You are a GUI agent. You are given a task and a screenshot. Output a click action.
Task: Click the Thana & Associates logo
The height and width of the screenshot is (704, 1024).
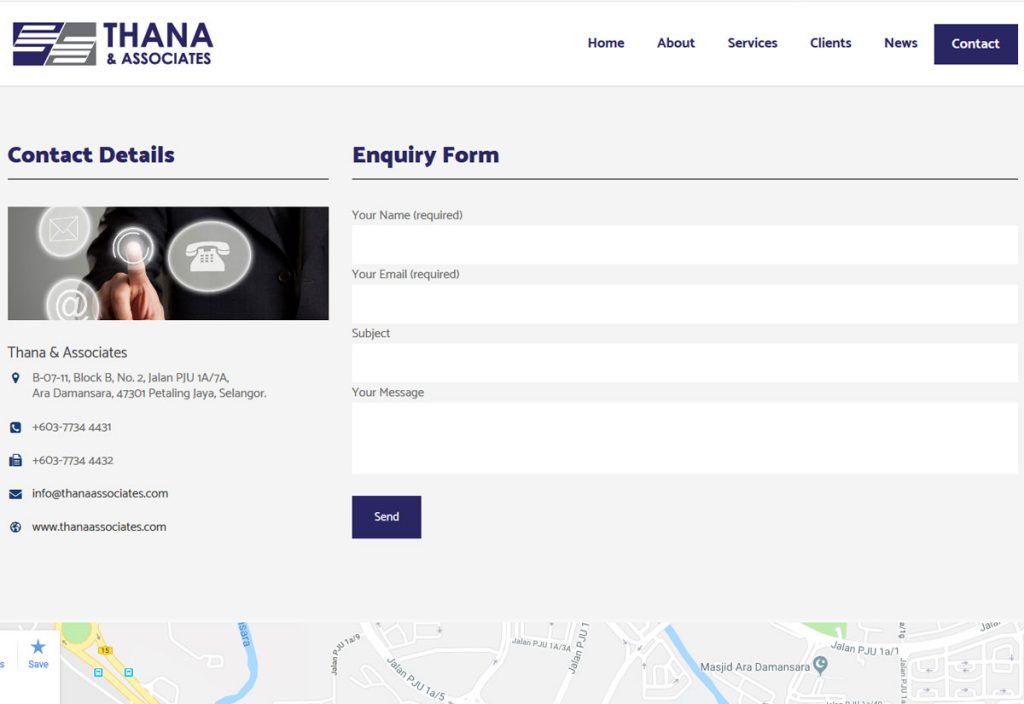pyautogui.click(x=112, y=44)
